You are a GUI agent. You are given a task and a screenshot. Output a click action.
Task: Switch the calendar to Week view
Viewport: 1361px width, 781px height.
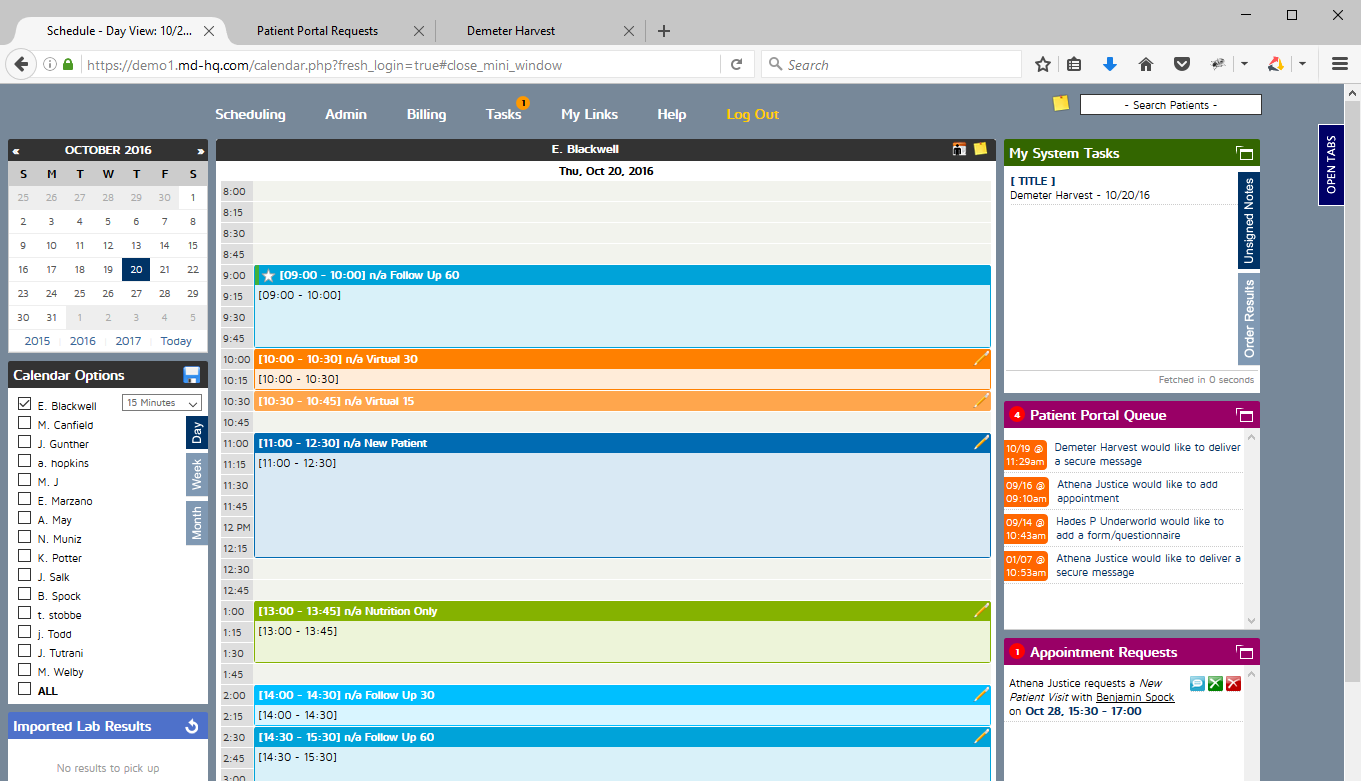tap(196, 475)
